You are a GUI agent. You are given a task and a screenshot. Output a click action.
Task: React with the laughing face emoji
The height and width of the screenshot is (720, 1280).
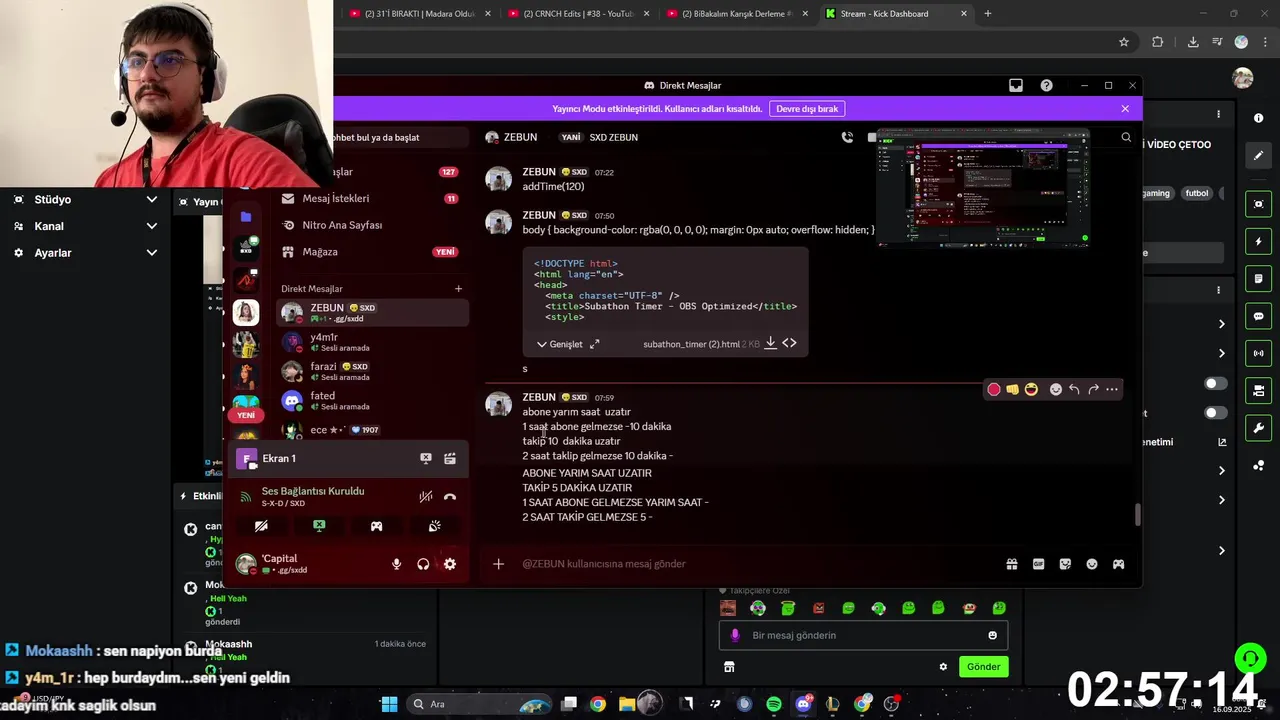(1031, 389)
